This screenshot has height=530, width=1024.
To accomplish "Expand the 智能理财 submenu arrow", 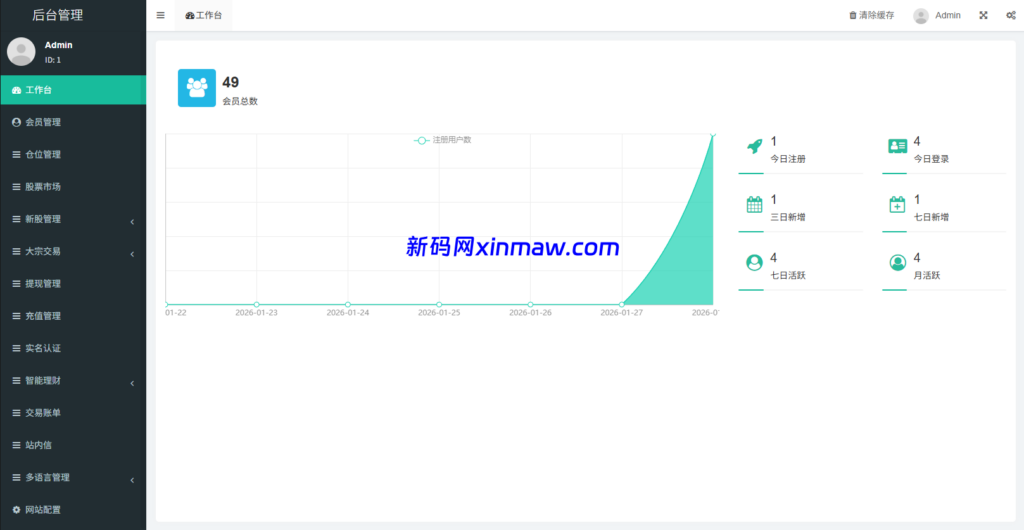I will [132, 383].
